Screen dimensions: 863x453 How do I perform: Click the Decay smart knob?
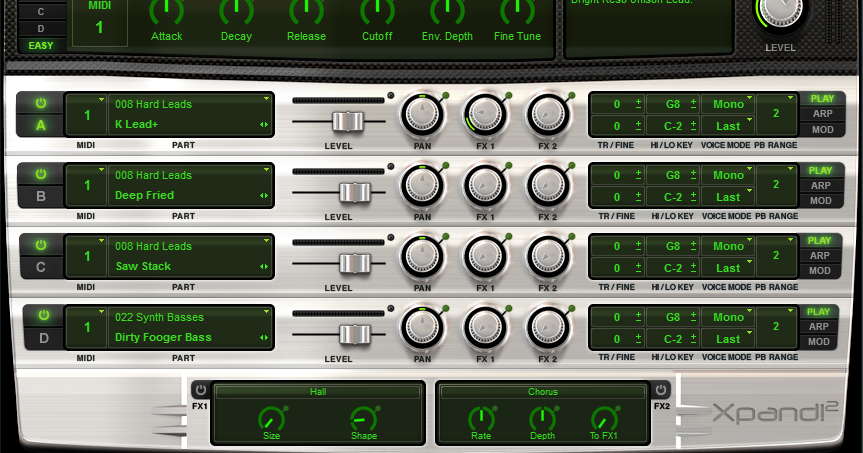pyautogui.click(x=236, y=11)
